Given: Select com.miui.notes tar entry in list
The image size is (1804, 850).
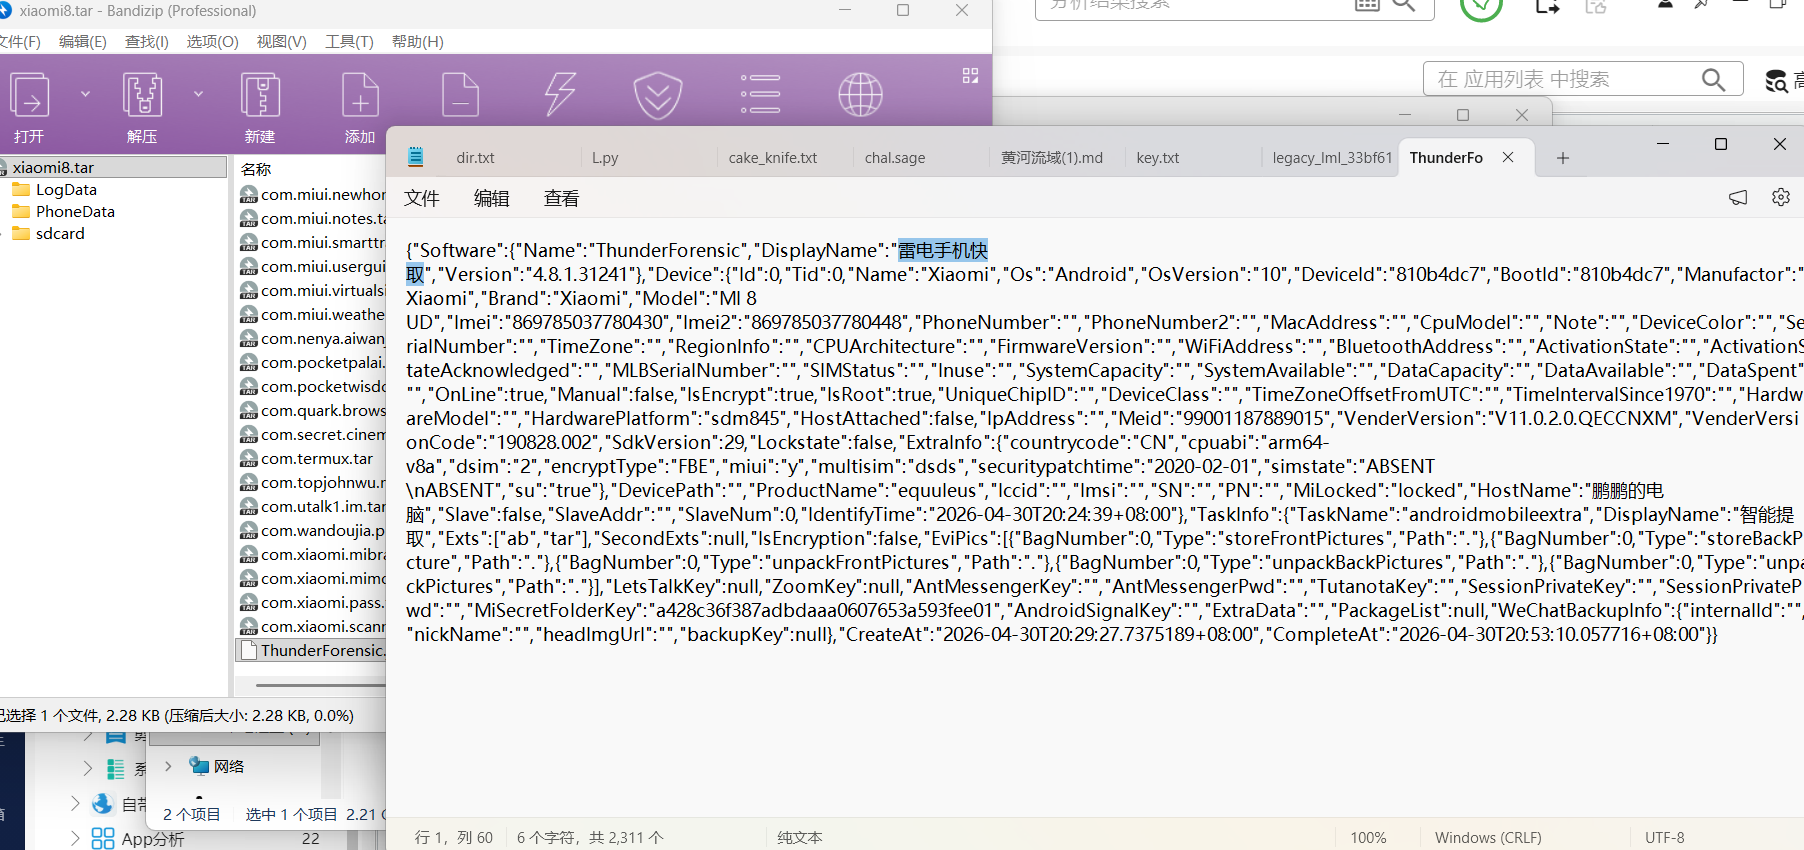Looking at the screenshot, I should pos(313,219).
